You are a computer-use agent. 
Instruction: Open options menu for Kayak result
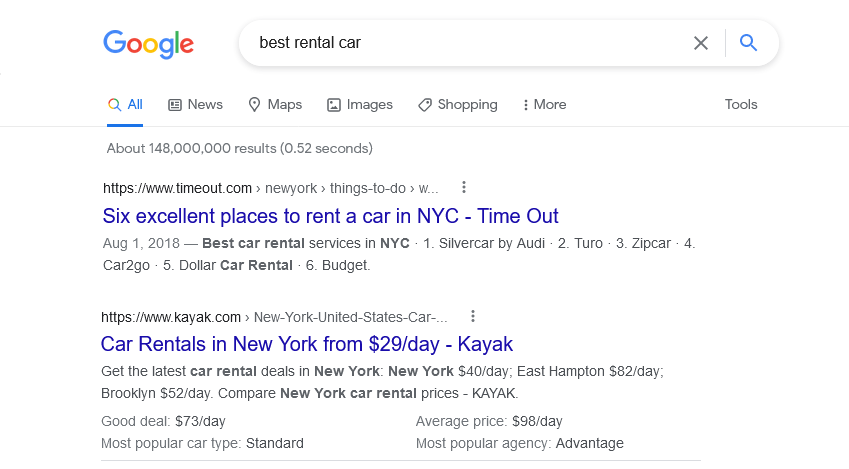pos(473,316)
